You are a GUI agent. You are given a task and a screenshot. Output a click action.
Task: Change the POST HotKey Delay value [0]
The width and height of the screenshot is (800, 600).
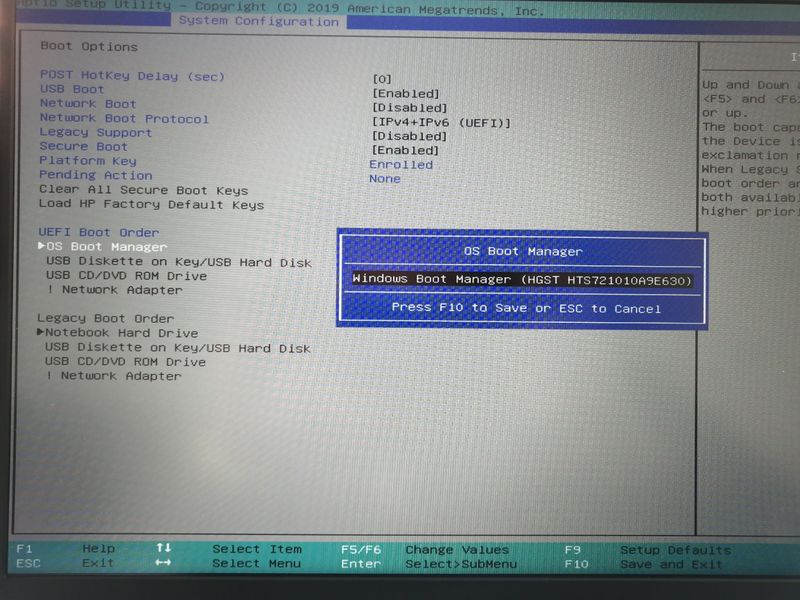382,79
